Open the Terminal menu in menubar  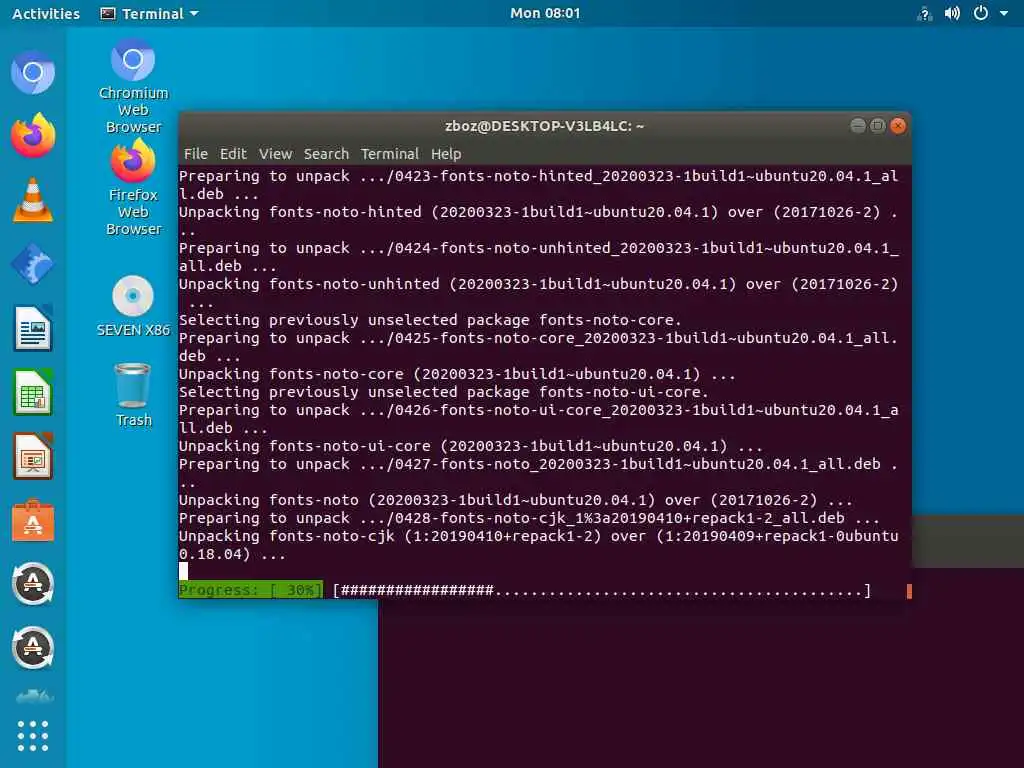point(390,154)
